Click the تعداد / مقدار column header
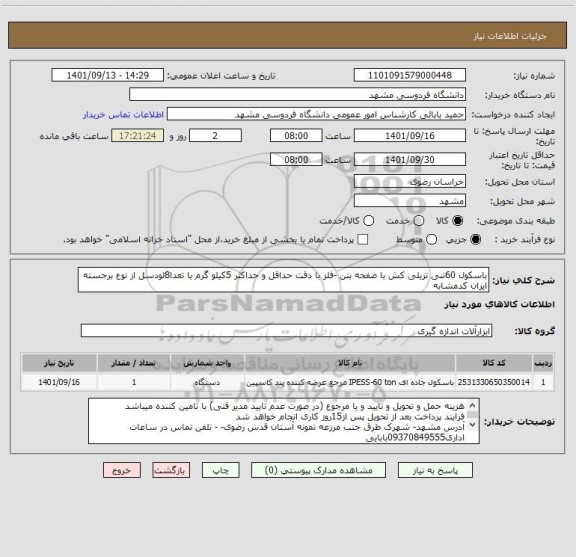The image size is (576, 557). point(134,363)
